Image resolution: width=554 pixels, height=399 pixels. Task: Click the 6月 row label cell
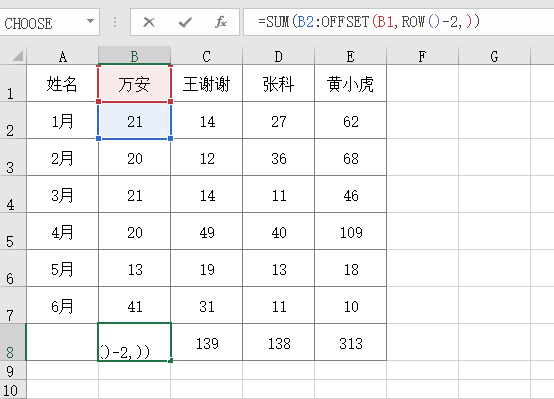click(x=63, y=306)
